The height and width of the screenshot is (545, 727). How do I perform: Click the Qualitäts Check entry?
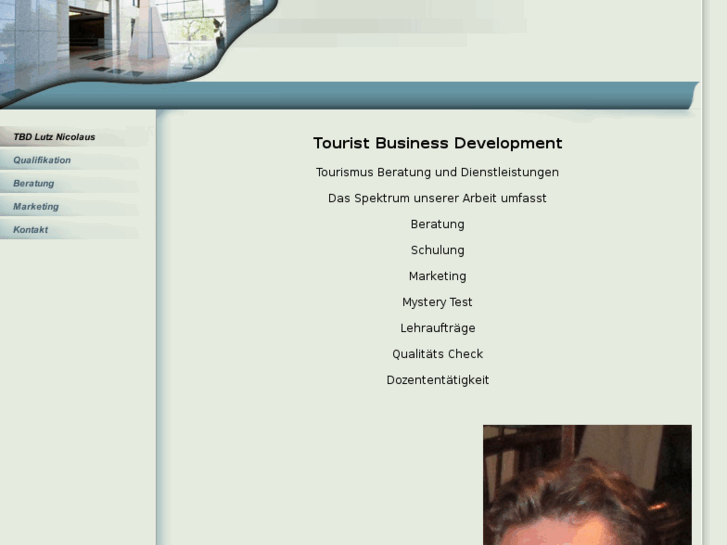[437, 354]
